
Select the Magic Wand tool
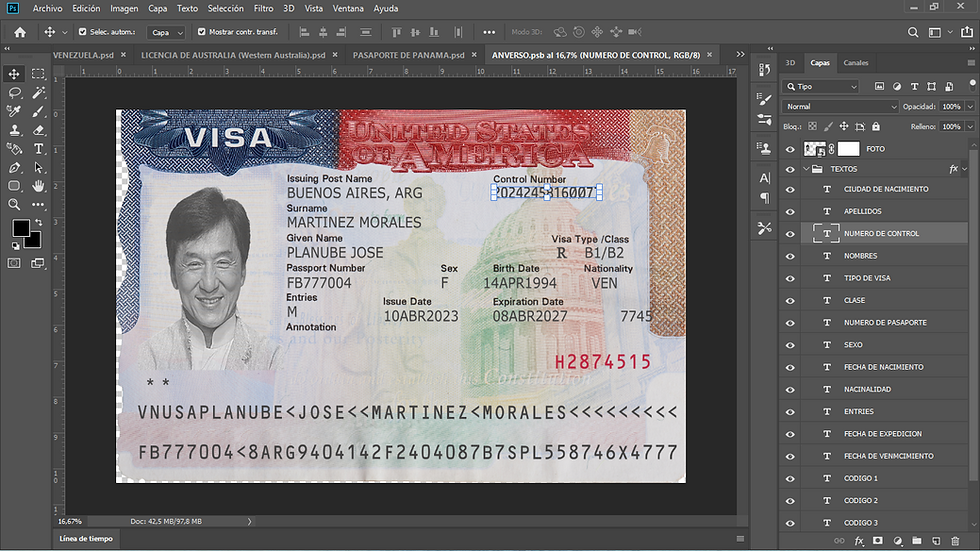point(38,92)
